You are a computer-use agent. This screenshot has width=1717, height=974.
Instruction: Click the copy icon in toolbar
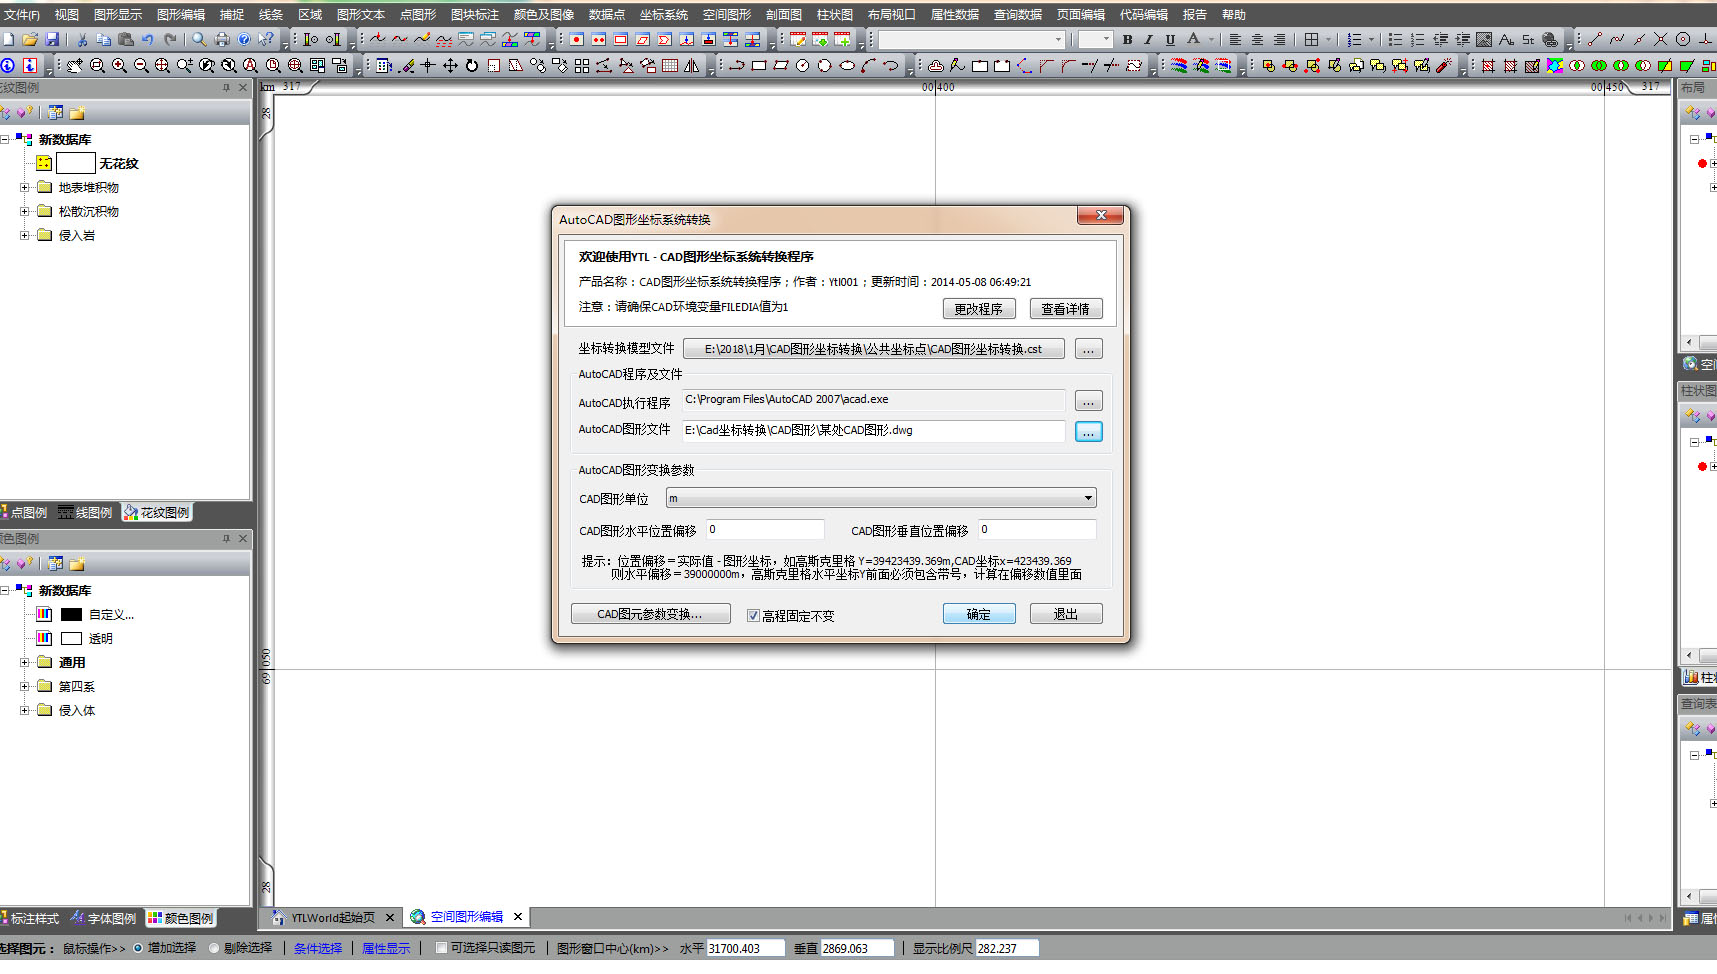(x=104, y=40)
